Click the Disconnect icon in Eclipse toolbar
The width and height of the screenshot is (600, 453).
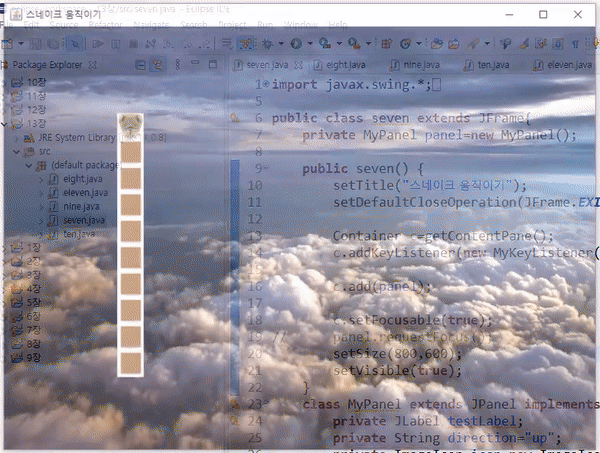click(150, 44)
